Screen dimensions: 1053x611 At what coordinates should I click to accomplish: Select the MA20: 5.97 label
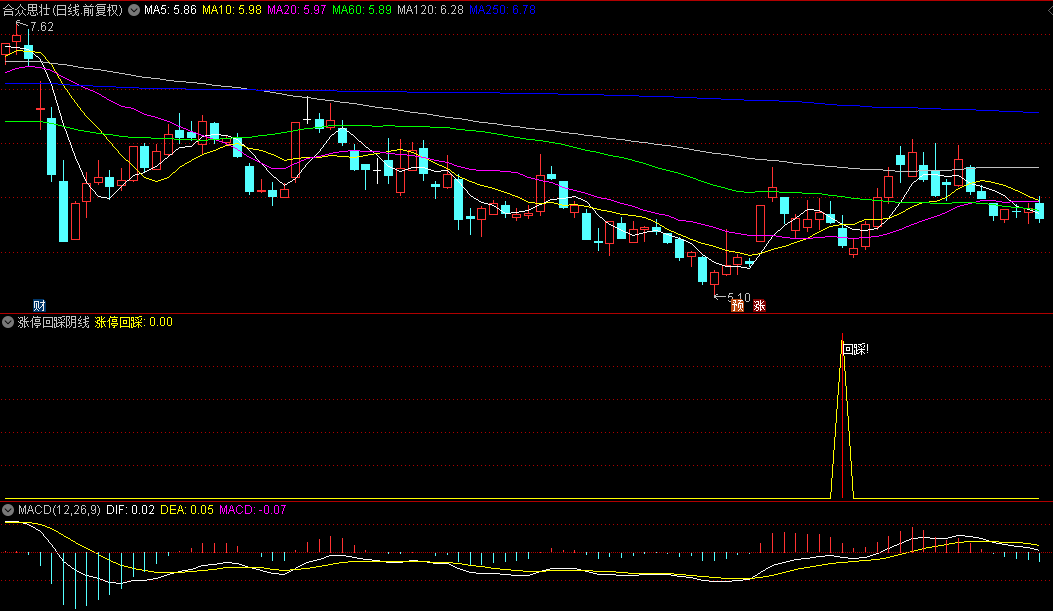(x=297, y=10)
